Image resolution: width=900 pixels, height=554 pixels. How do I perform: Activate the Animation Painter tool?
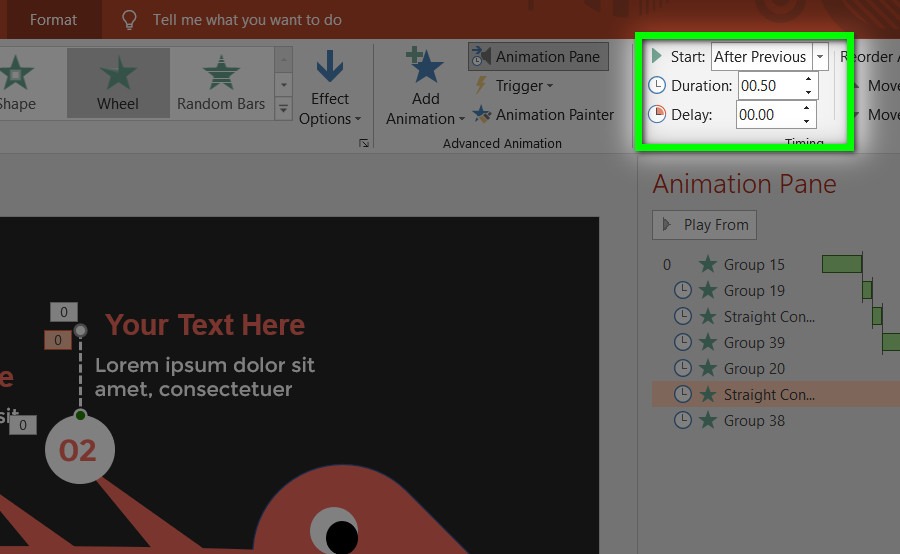pos(543,115)
